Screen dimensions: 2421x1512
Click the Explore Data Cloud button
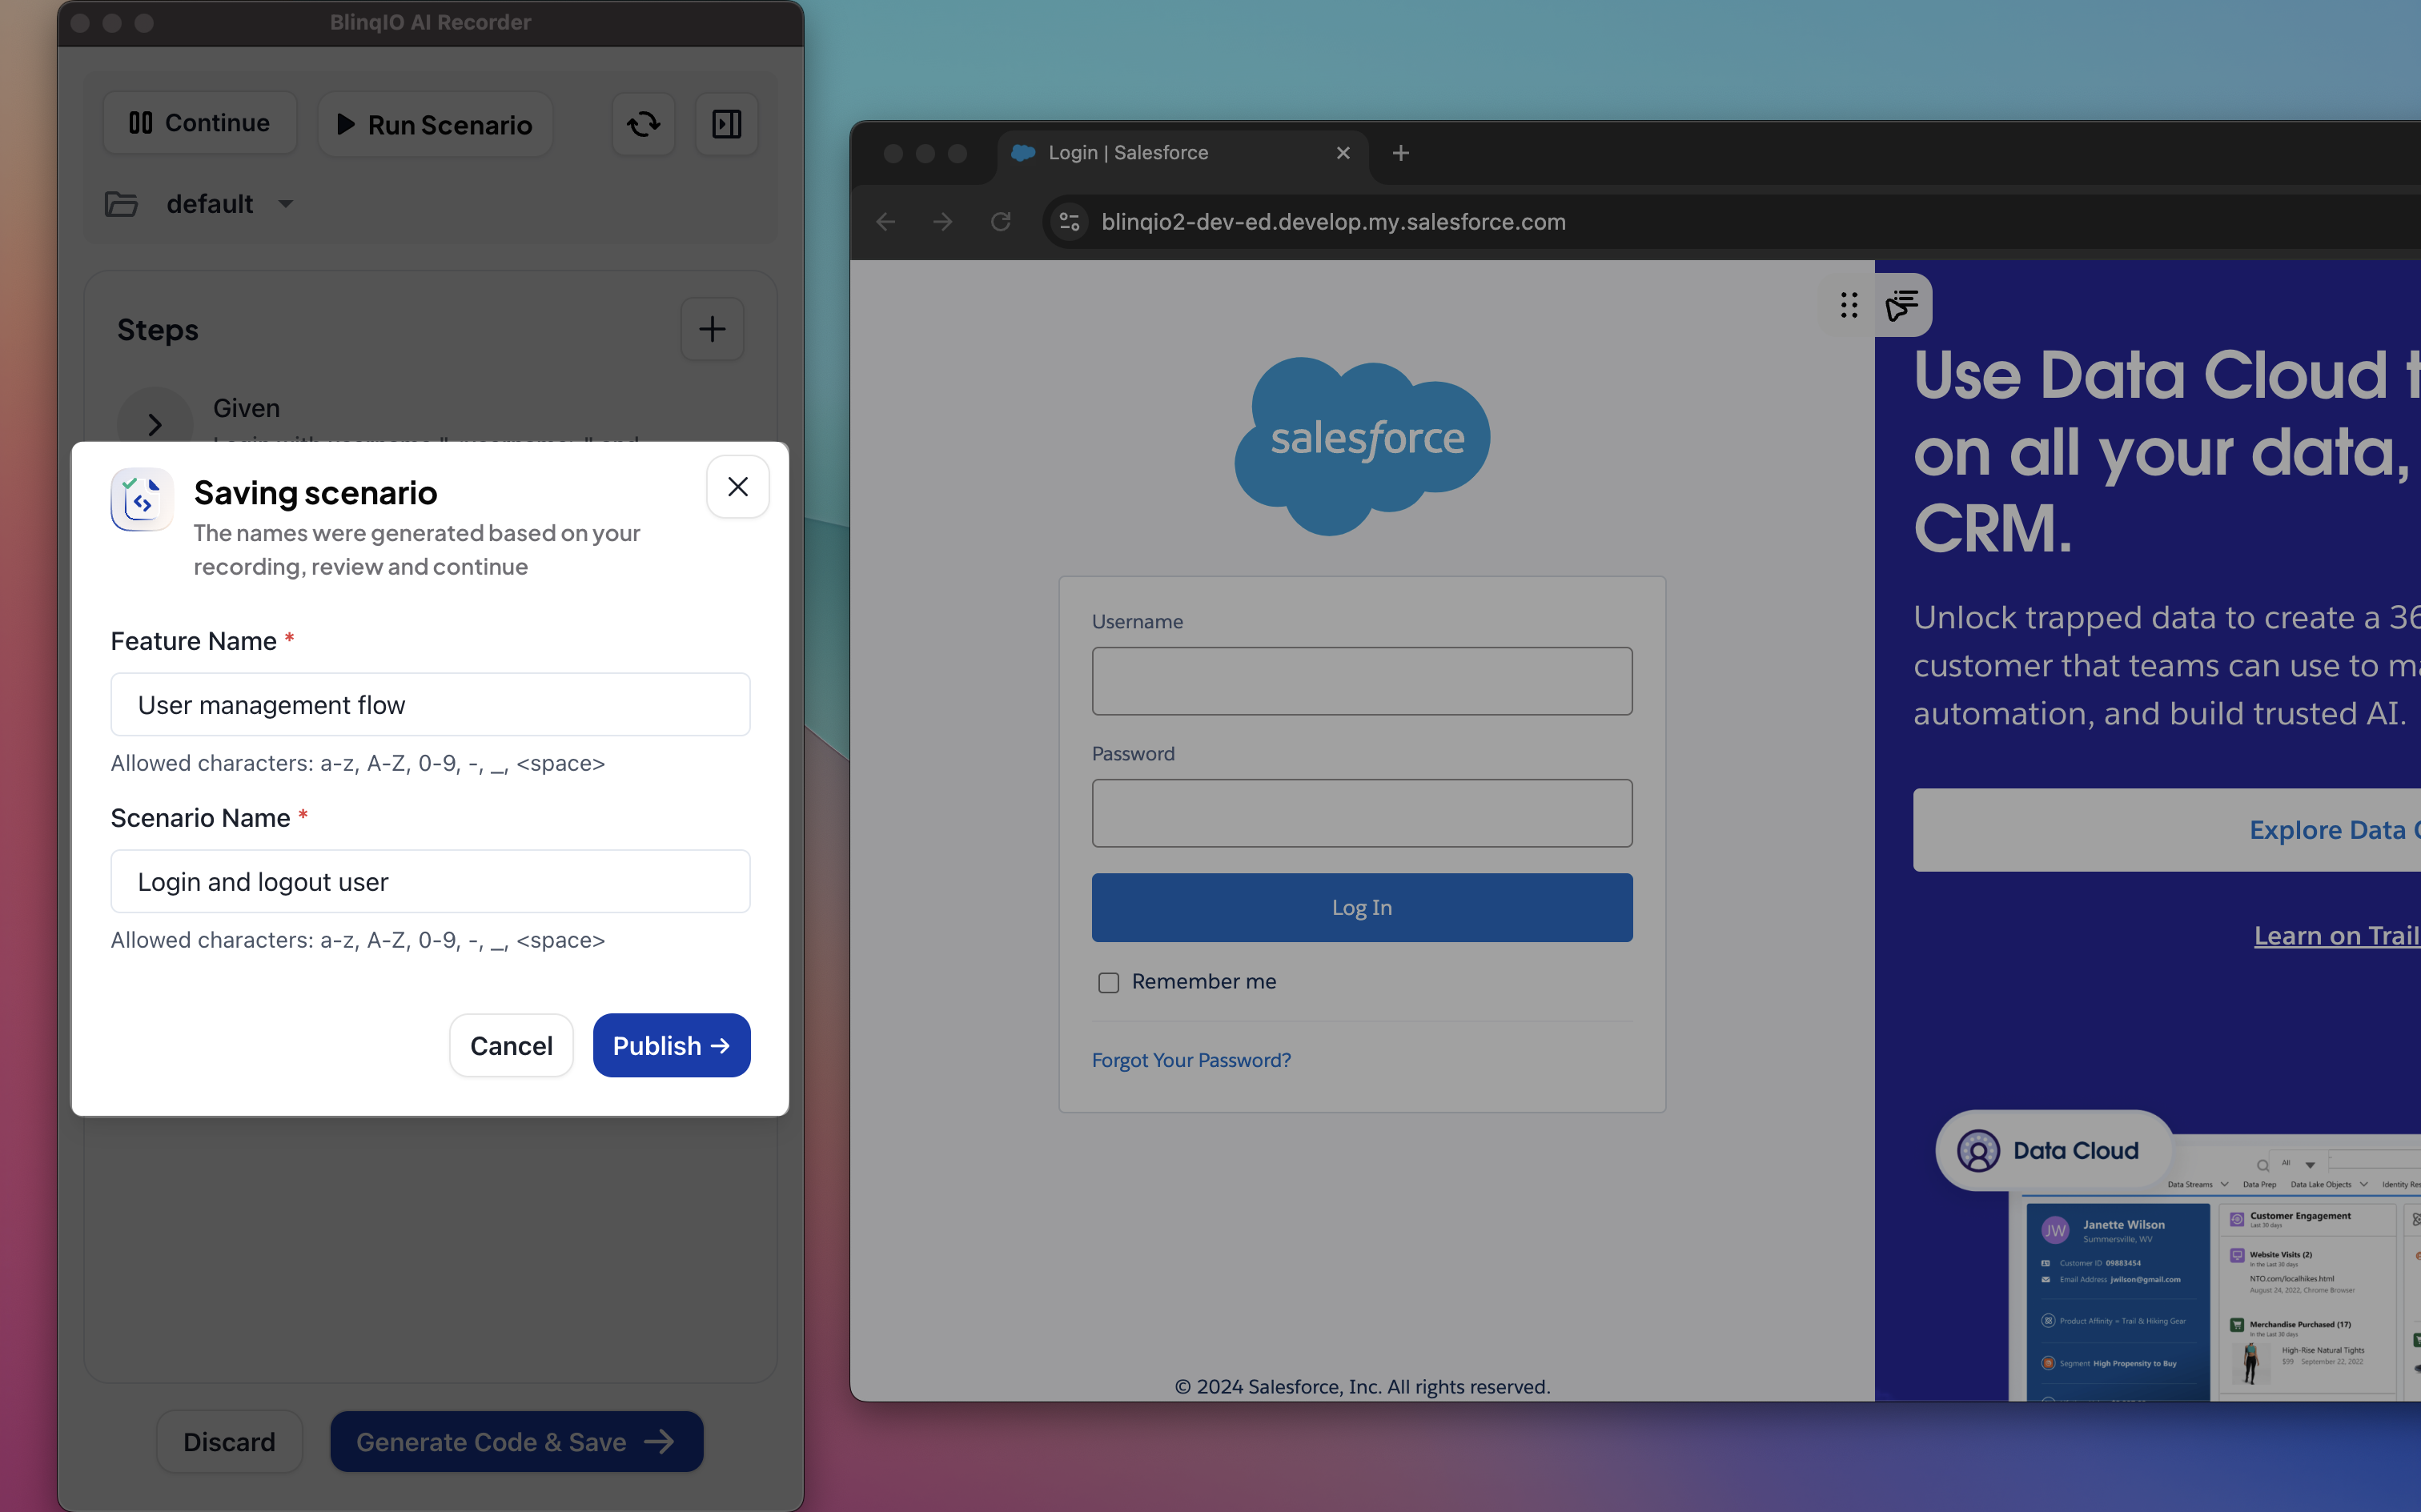(x=2167, y=830)
